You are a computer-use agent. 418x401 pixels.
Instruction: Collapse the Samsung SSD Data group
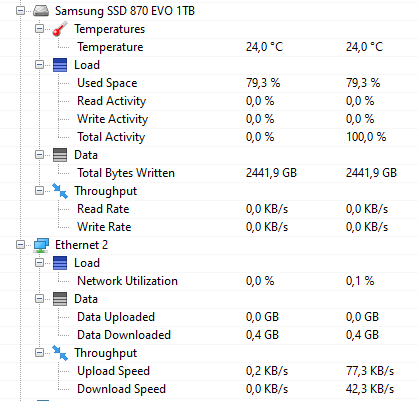(39, 155)
